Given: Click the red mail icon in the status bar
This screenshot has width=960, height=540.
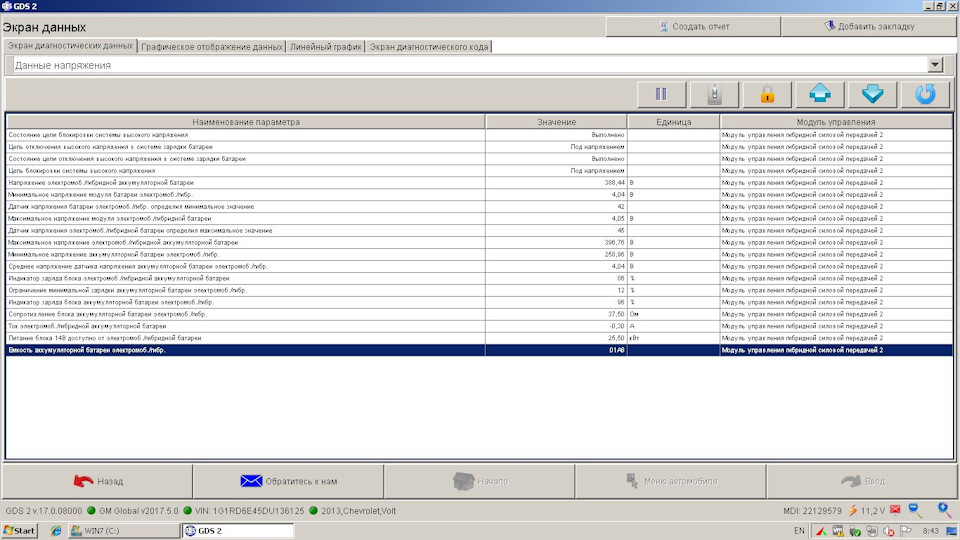Looking at the screenshot, I should pos(896,510).
